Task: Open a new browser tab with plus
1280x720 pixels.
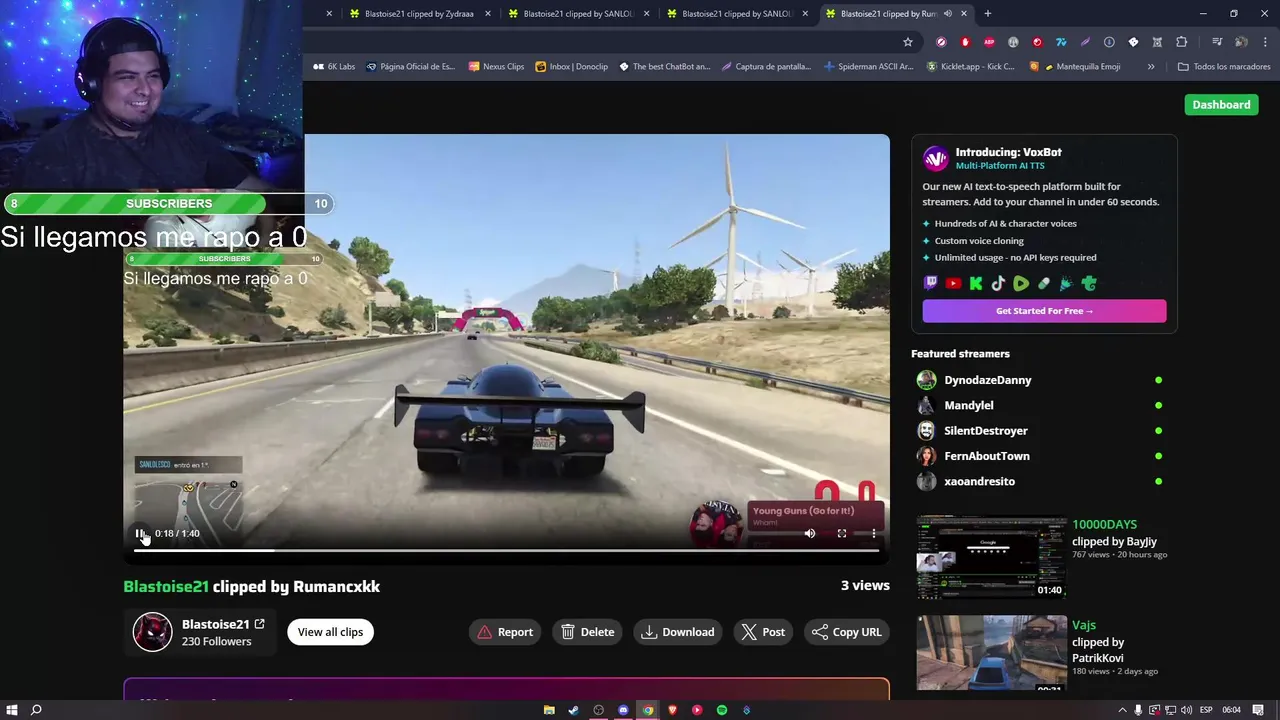Action: click(x=988, y=14)
